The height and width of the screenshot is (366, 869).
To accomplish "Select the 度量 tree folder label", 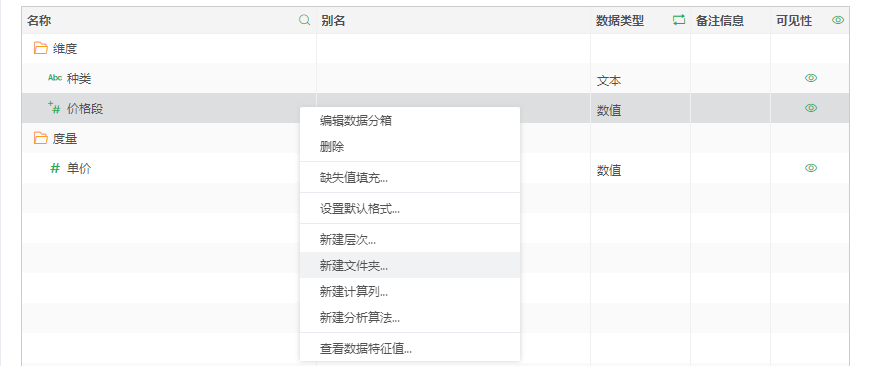I will 65,139.
